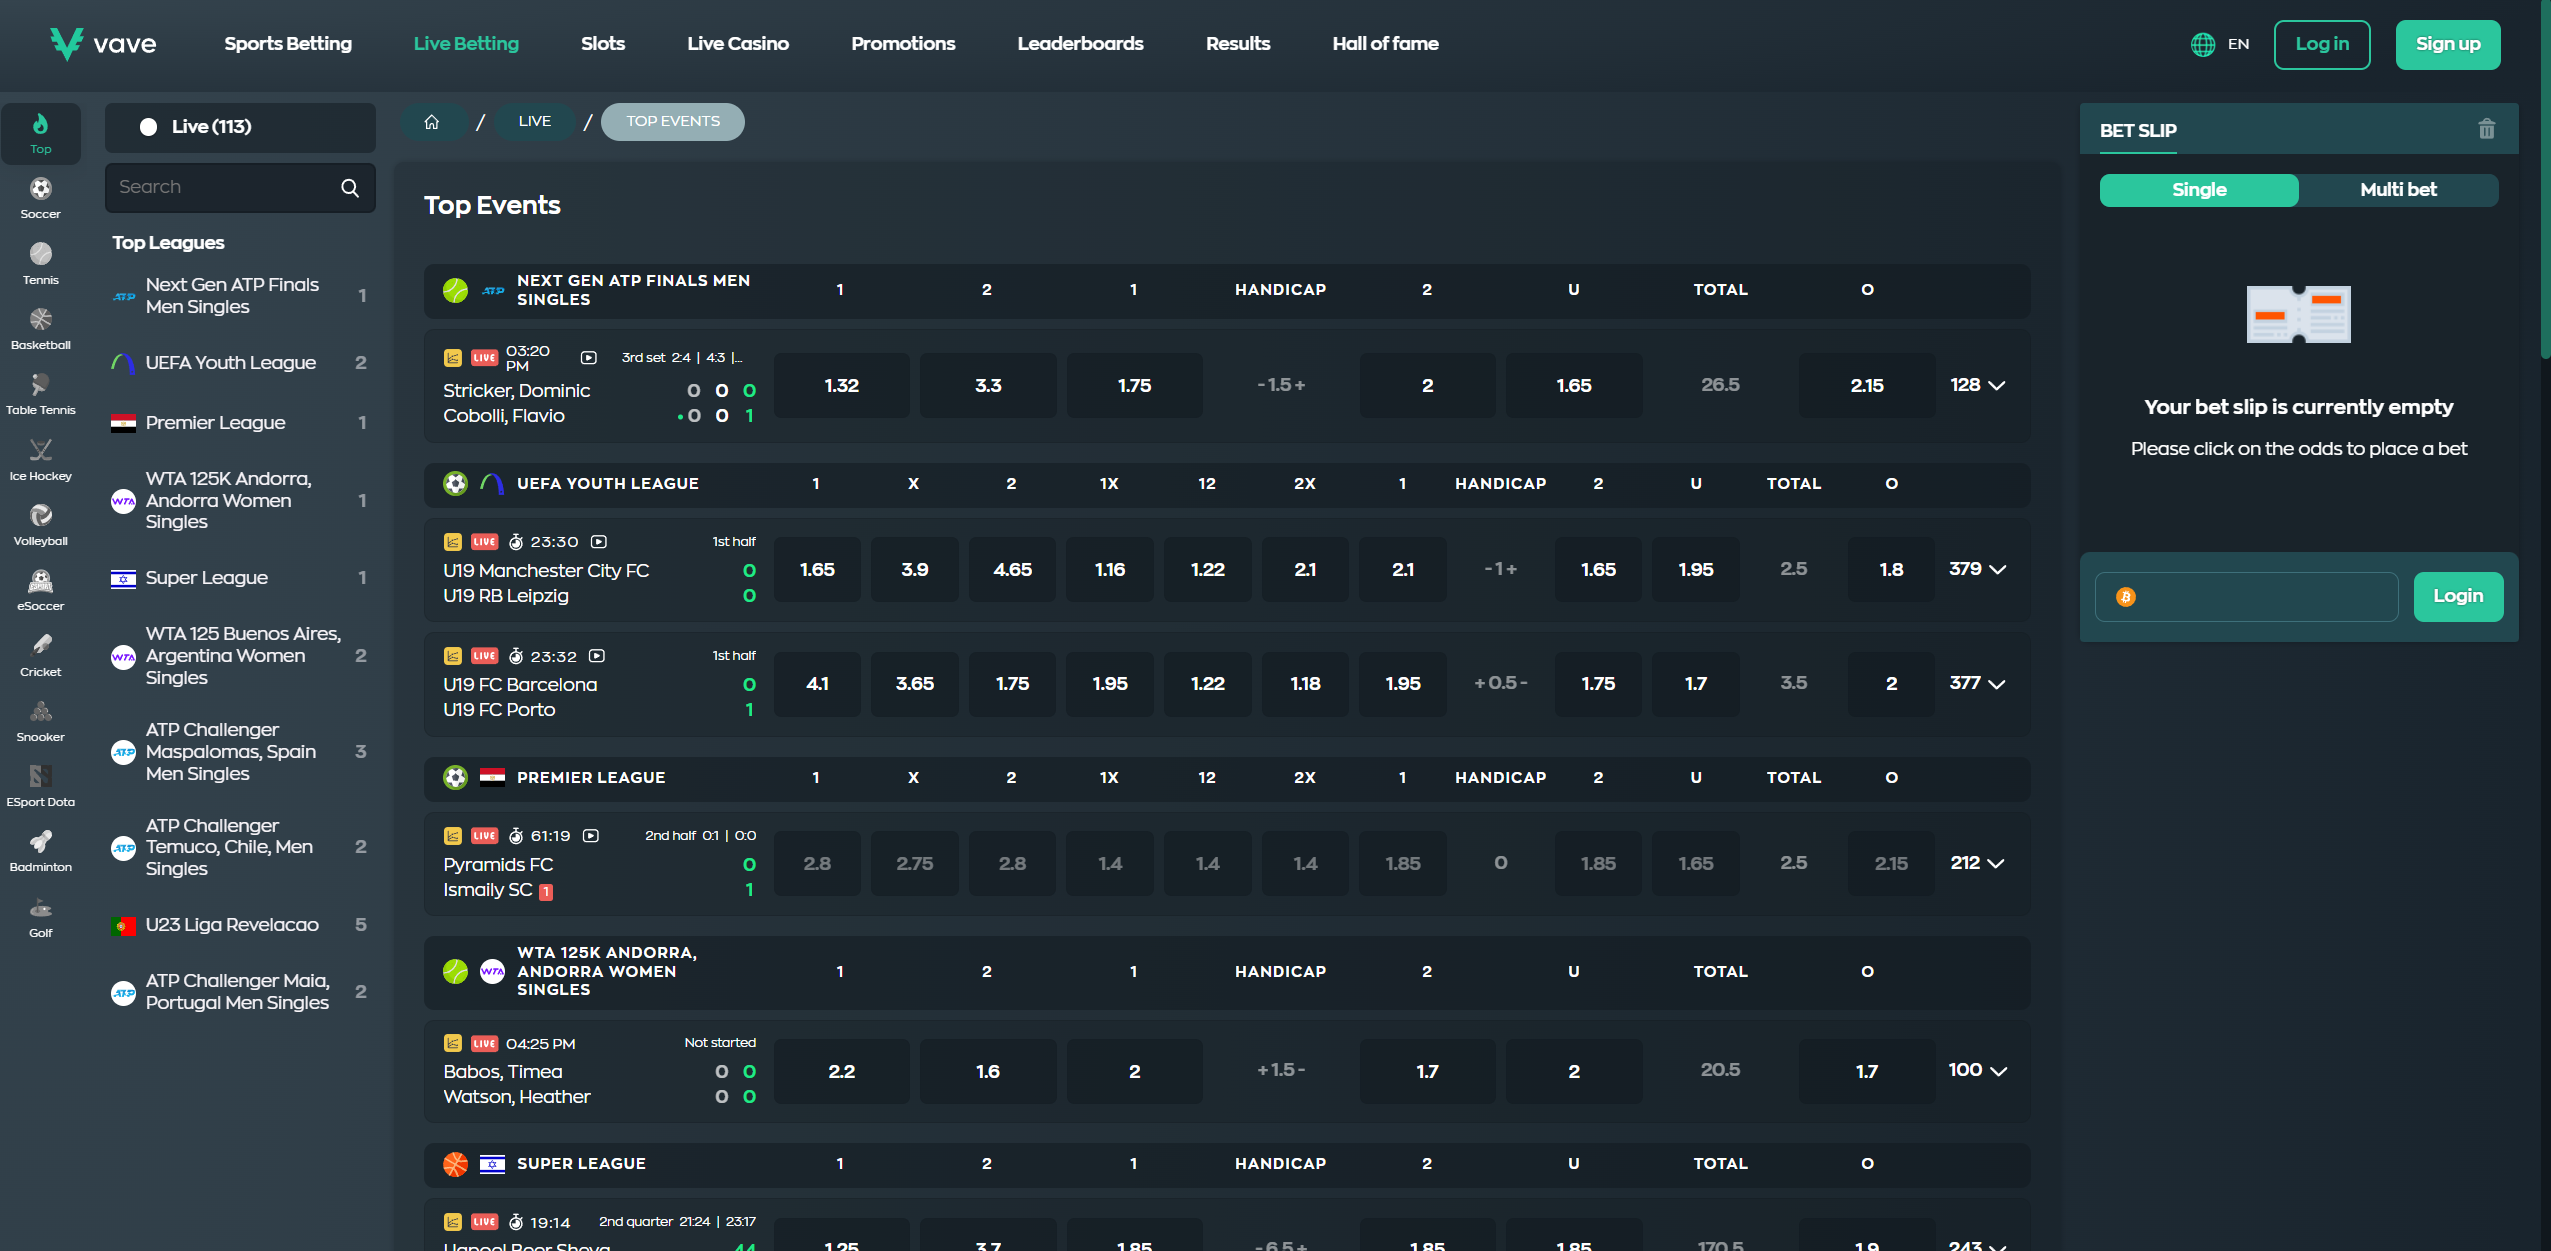Click the Sign up button
This screenshot has width=2551, height=1251.
click(x=2448, y=45)
